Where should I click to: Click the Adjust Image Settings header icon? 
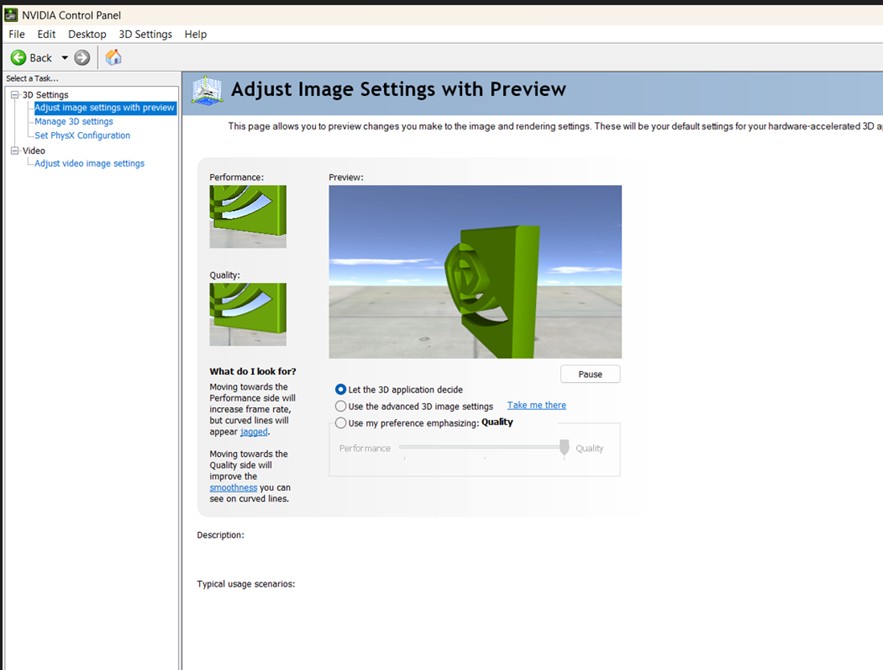pyautogui.click(x=207, y=89)
